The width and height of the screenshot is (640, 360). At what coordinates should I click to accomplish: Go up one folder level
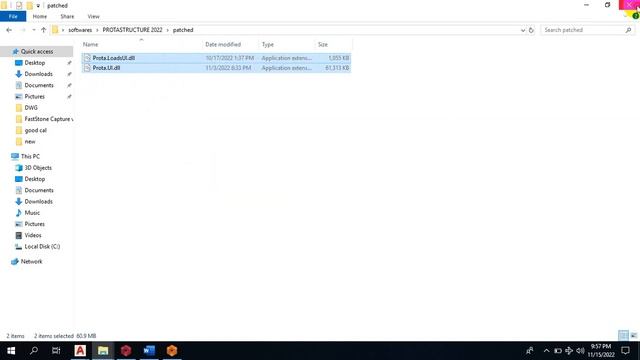pos(43,30)
